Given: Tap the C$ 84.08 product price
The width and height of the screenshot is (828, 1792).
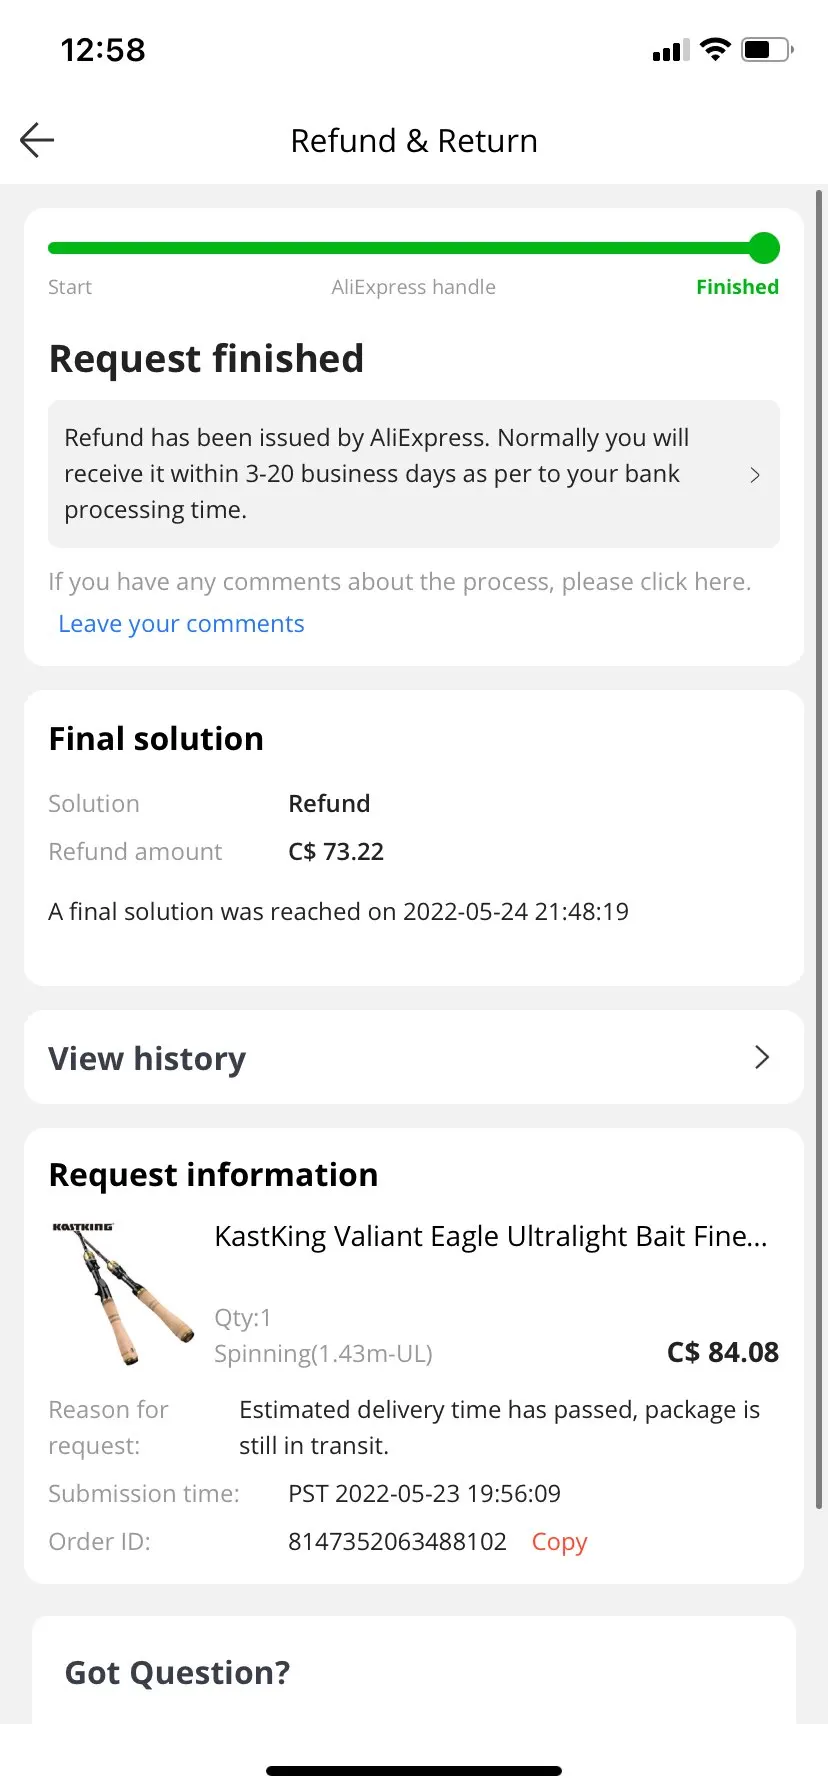Looking at the screenshot, I should click(722, 1352).
